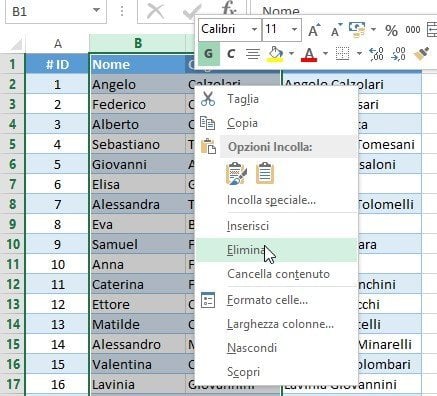Click the format painter brush icon
Viewport: 437px width, 396px height.
pos(422,53)
